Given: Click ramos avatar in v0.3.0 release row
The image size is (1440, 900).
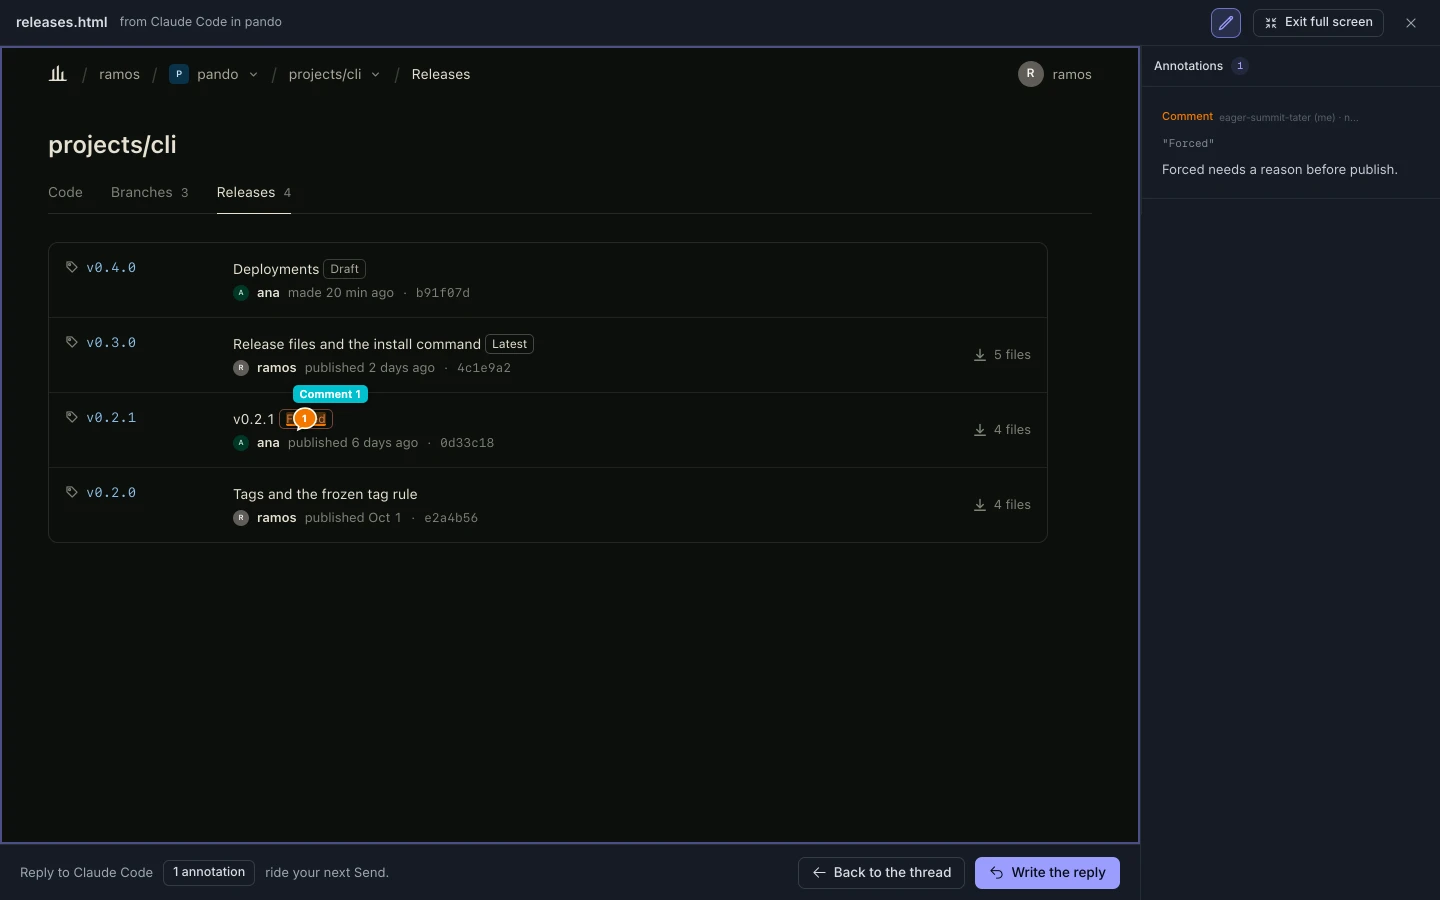Looking at the screenshot, I should click(x=241, y=368).
